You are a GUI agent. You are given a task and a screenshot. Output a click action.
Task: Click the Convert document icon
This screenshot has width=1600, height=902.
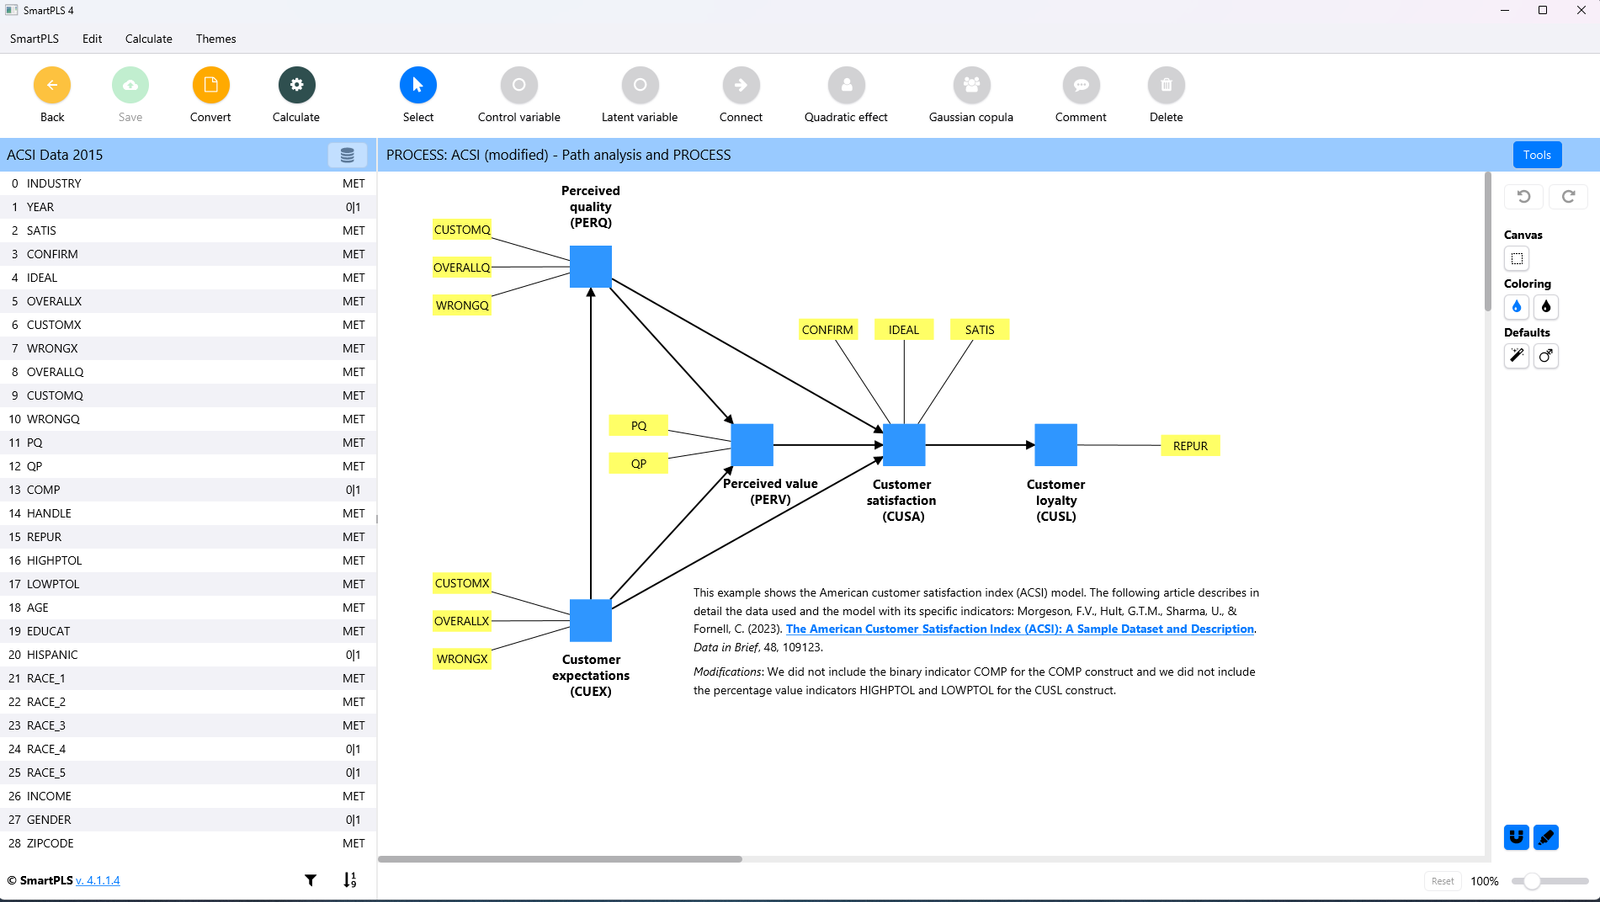pos(210,85)
